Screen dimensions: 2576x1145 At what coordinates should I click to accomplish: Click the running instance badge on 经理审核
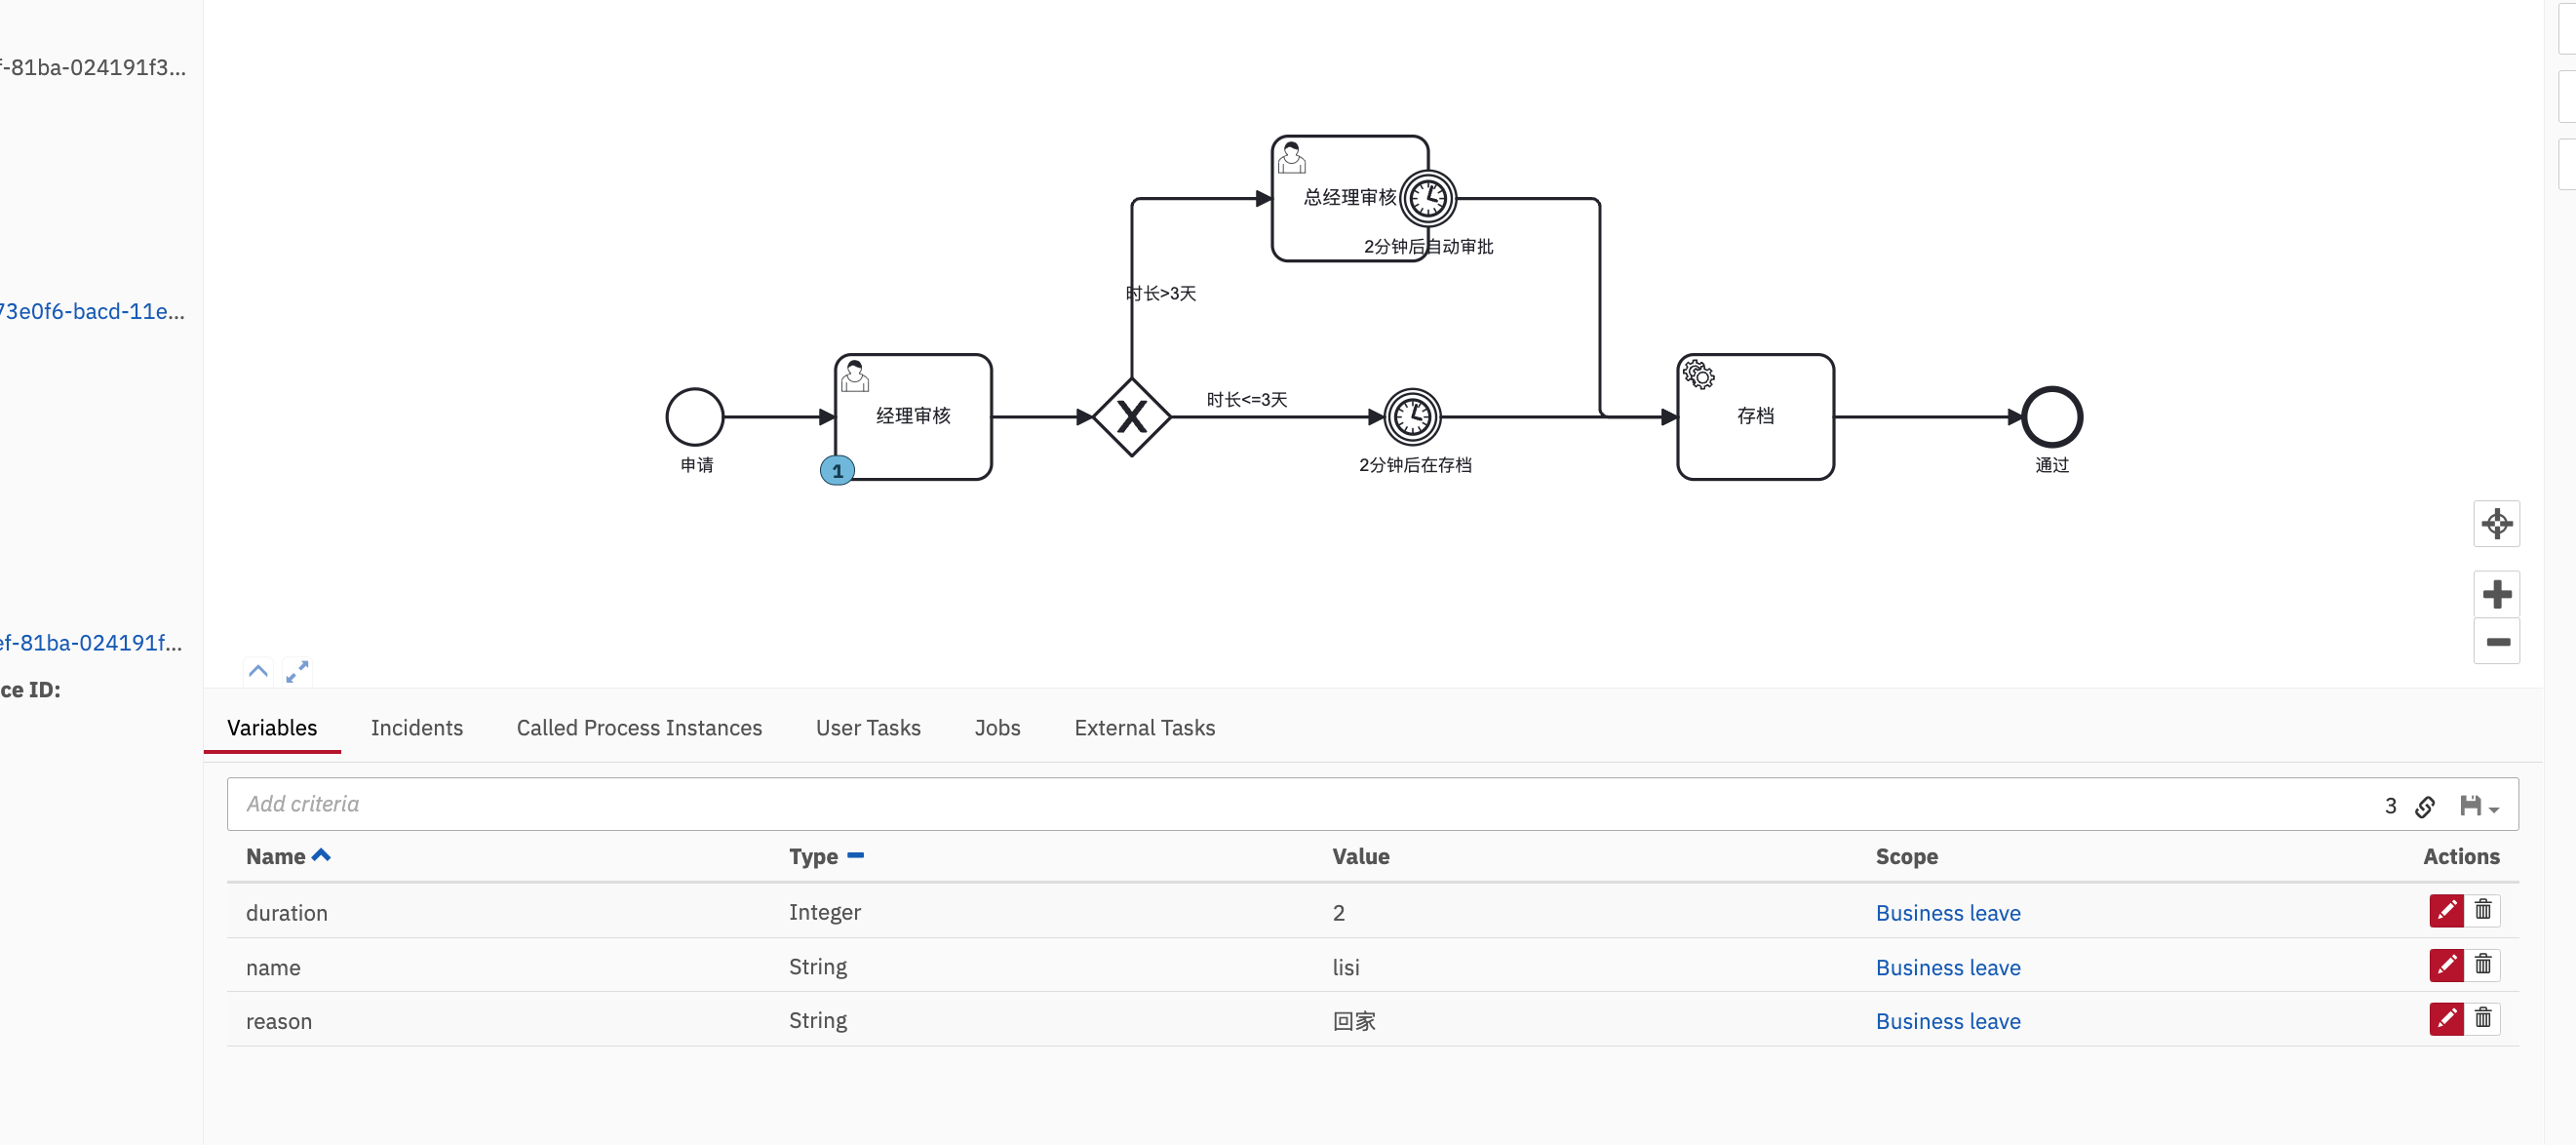[837, 470]
